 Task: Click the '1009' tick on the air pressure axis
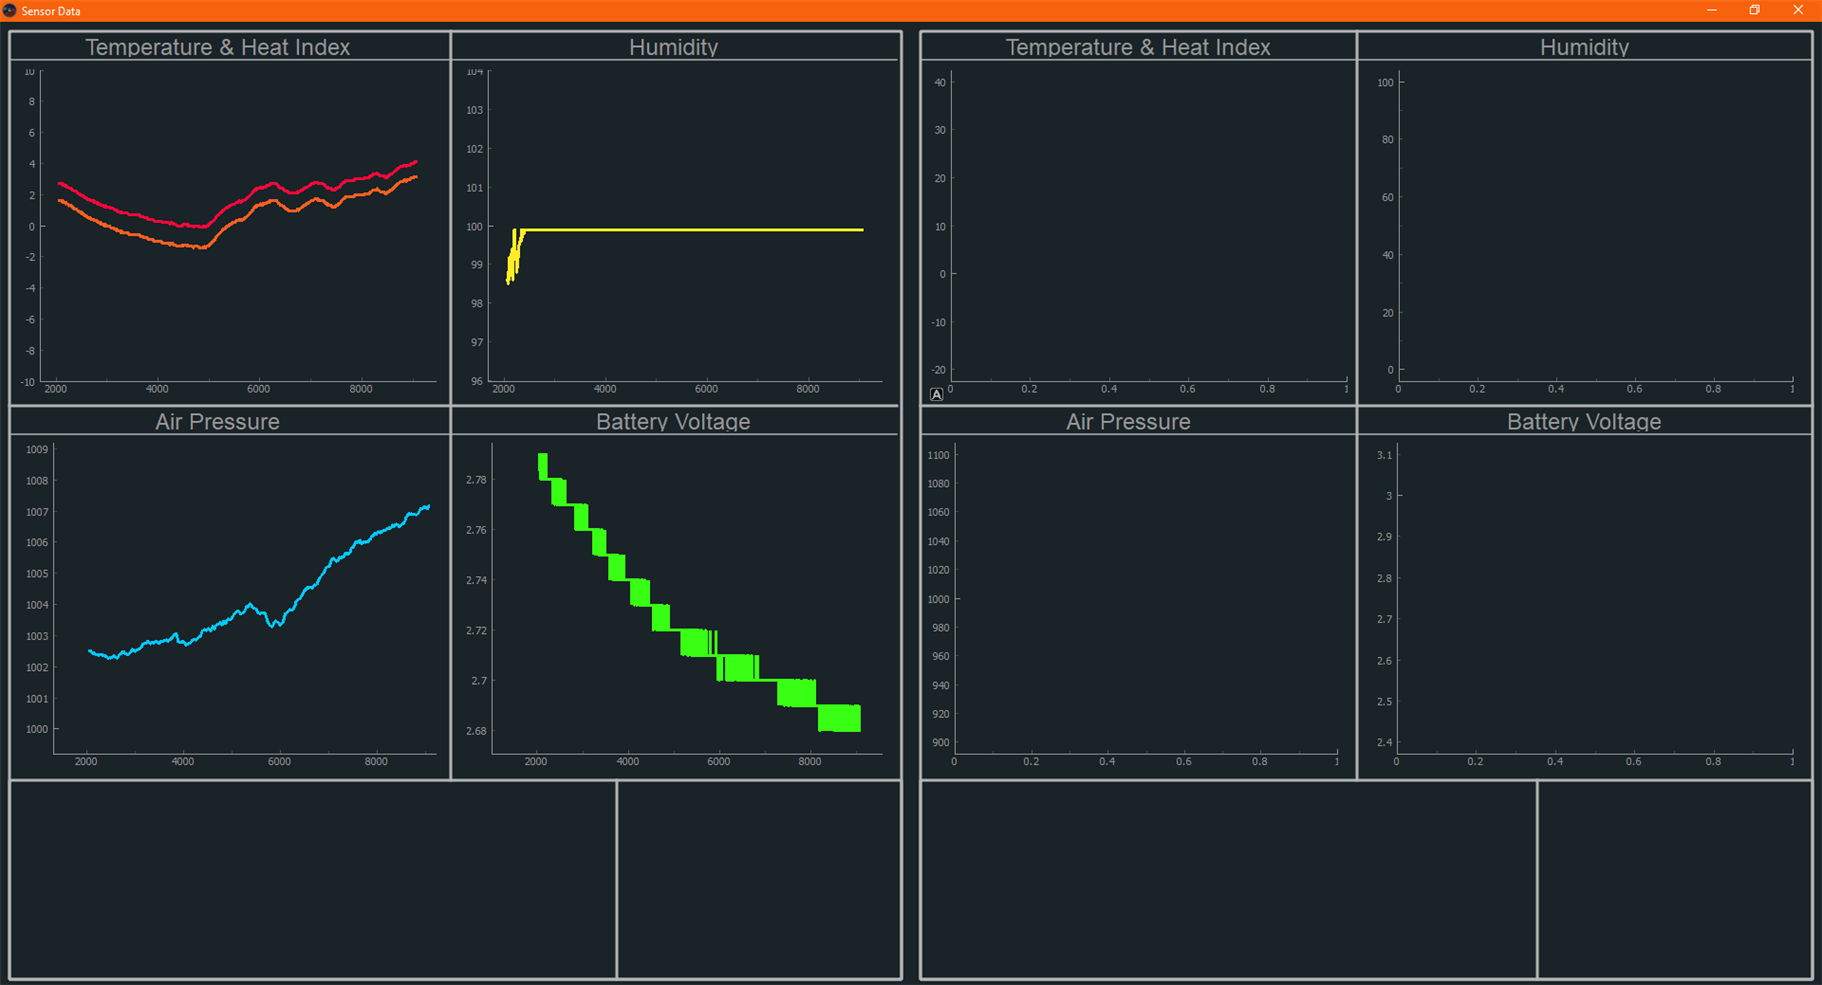coord(37,449)
